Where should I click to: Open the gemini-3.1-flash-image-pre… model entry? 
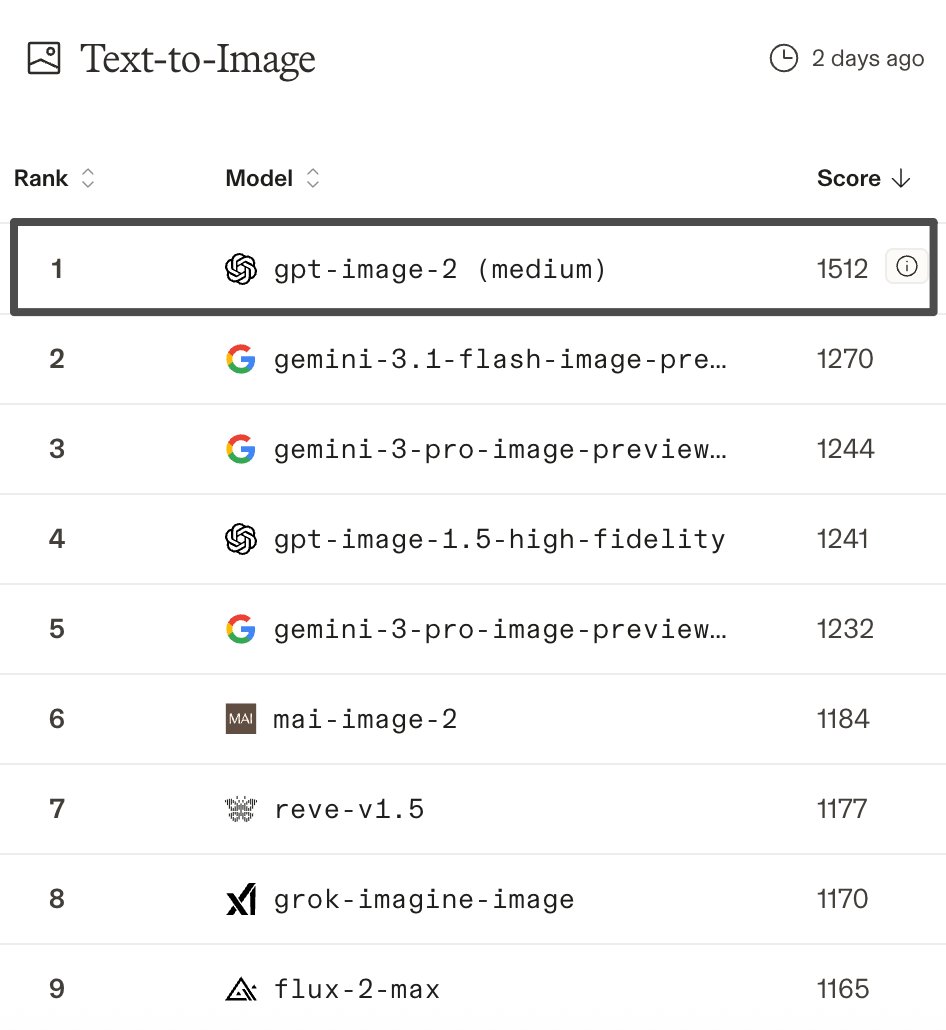tap(500, 359)
